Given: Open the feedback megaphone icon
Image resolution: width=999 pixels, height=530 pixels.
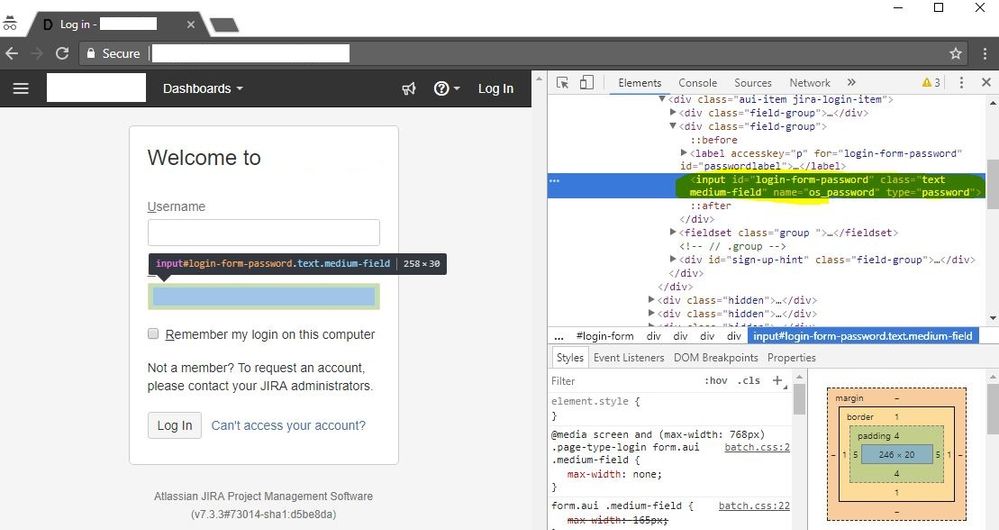Looking at the screenshot, I should (409, 89).
